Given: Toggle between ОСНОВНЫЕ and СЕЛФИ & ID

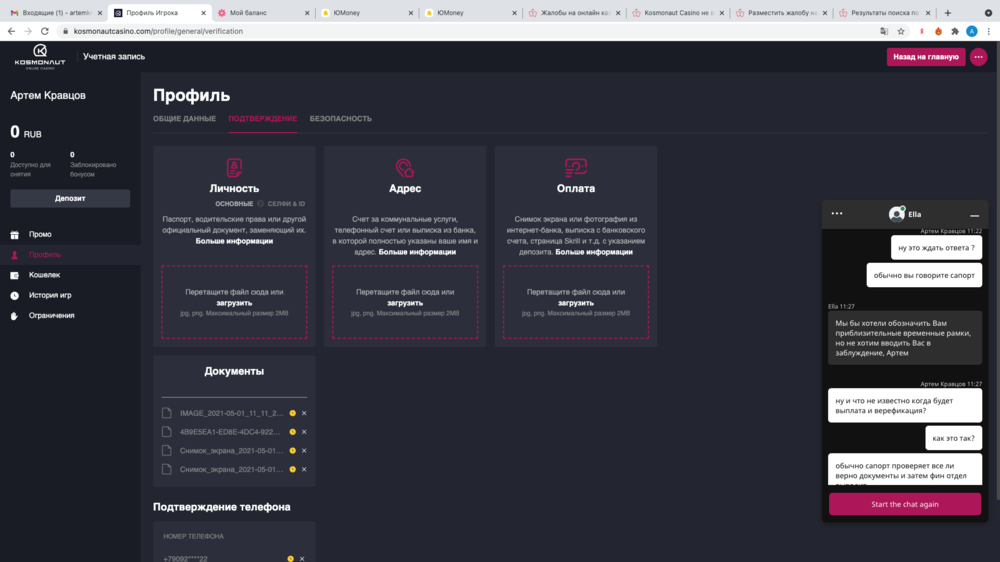Looking at the screenshot, I should 261,204.
